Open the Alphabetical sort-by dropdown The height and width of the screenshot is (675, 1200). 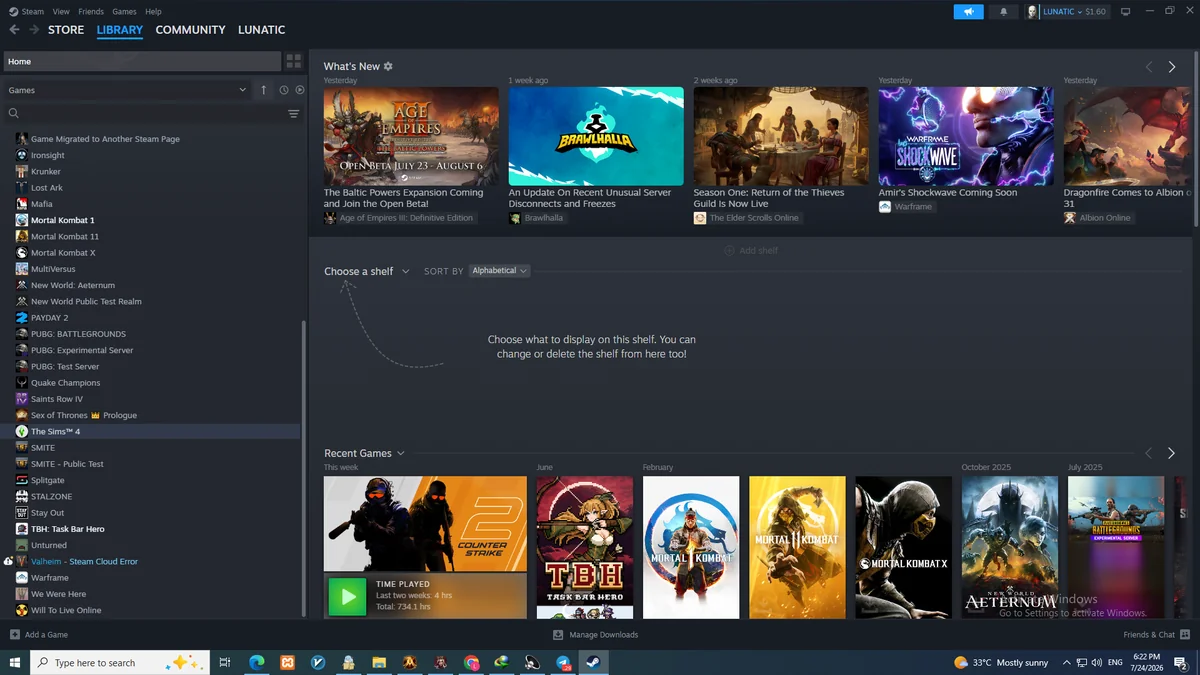tap(499, 271)
